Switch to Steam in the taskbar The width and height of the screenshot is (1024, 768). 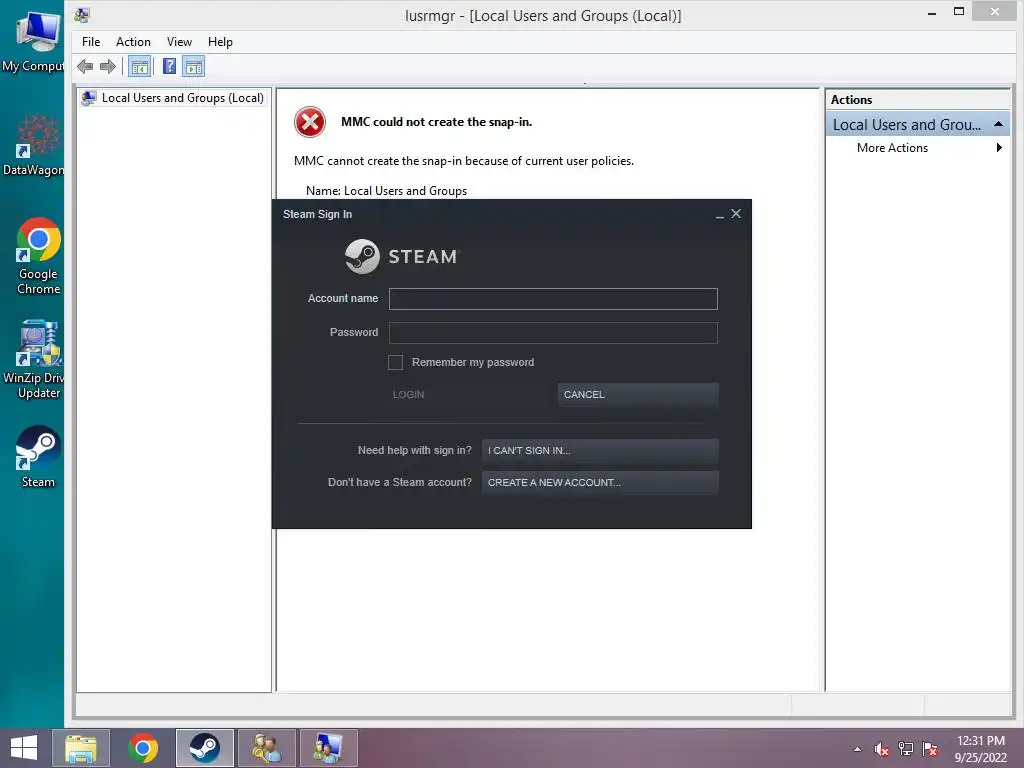pos(204,748)
